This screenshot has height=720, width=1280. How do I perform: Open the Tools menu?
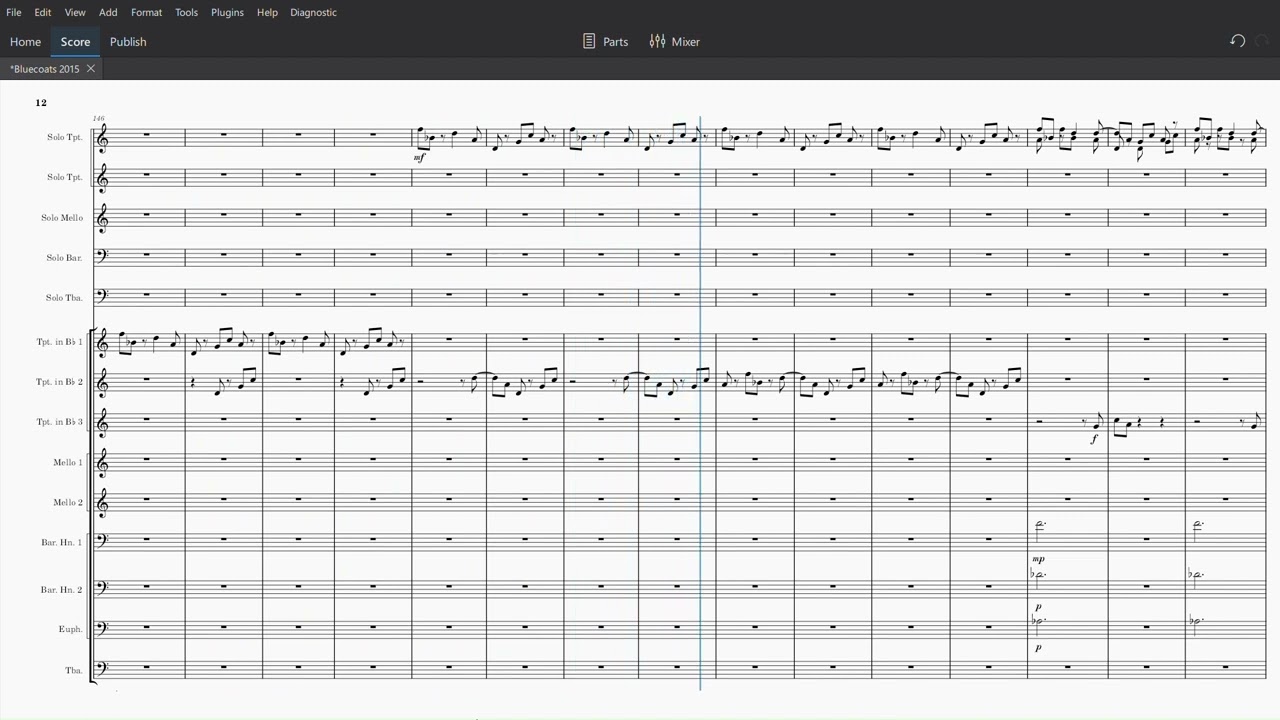click(186, 12)
